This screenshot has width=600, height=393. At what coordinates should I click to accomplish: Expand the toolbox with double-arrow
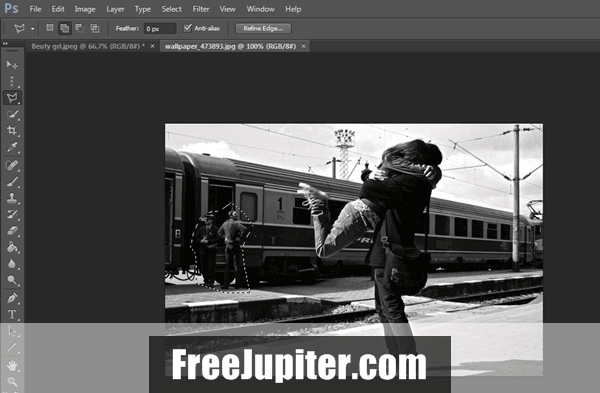[x=5, y=44]
